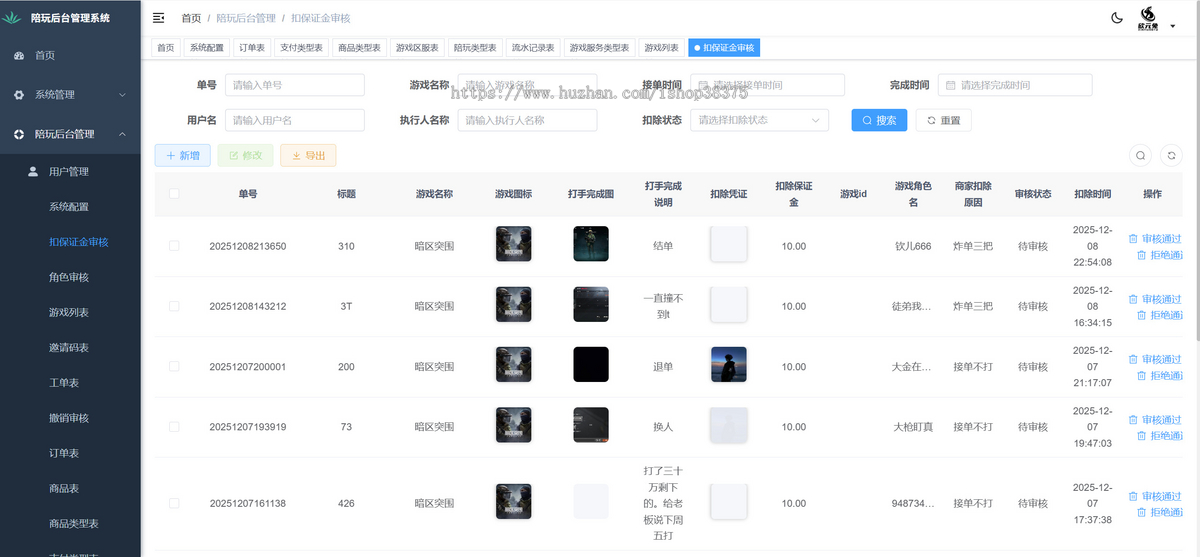Focus the 单号 input field
1200x557 pixels.
coord(295,85)
